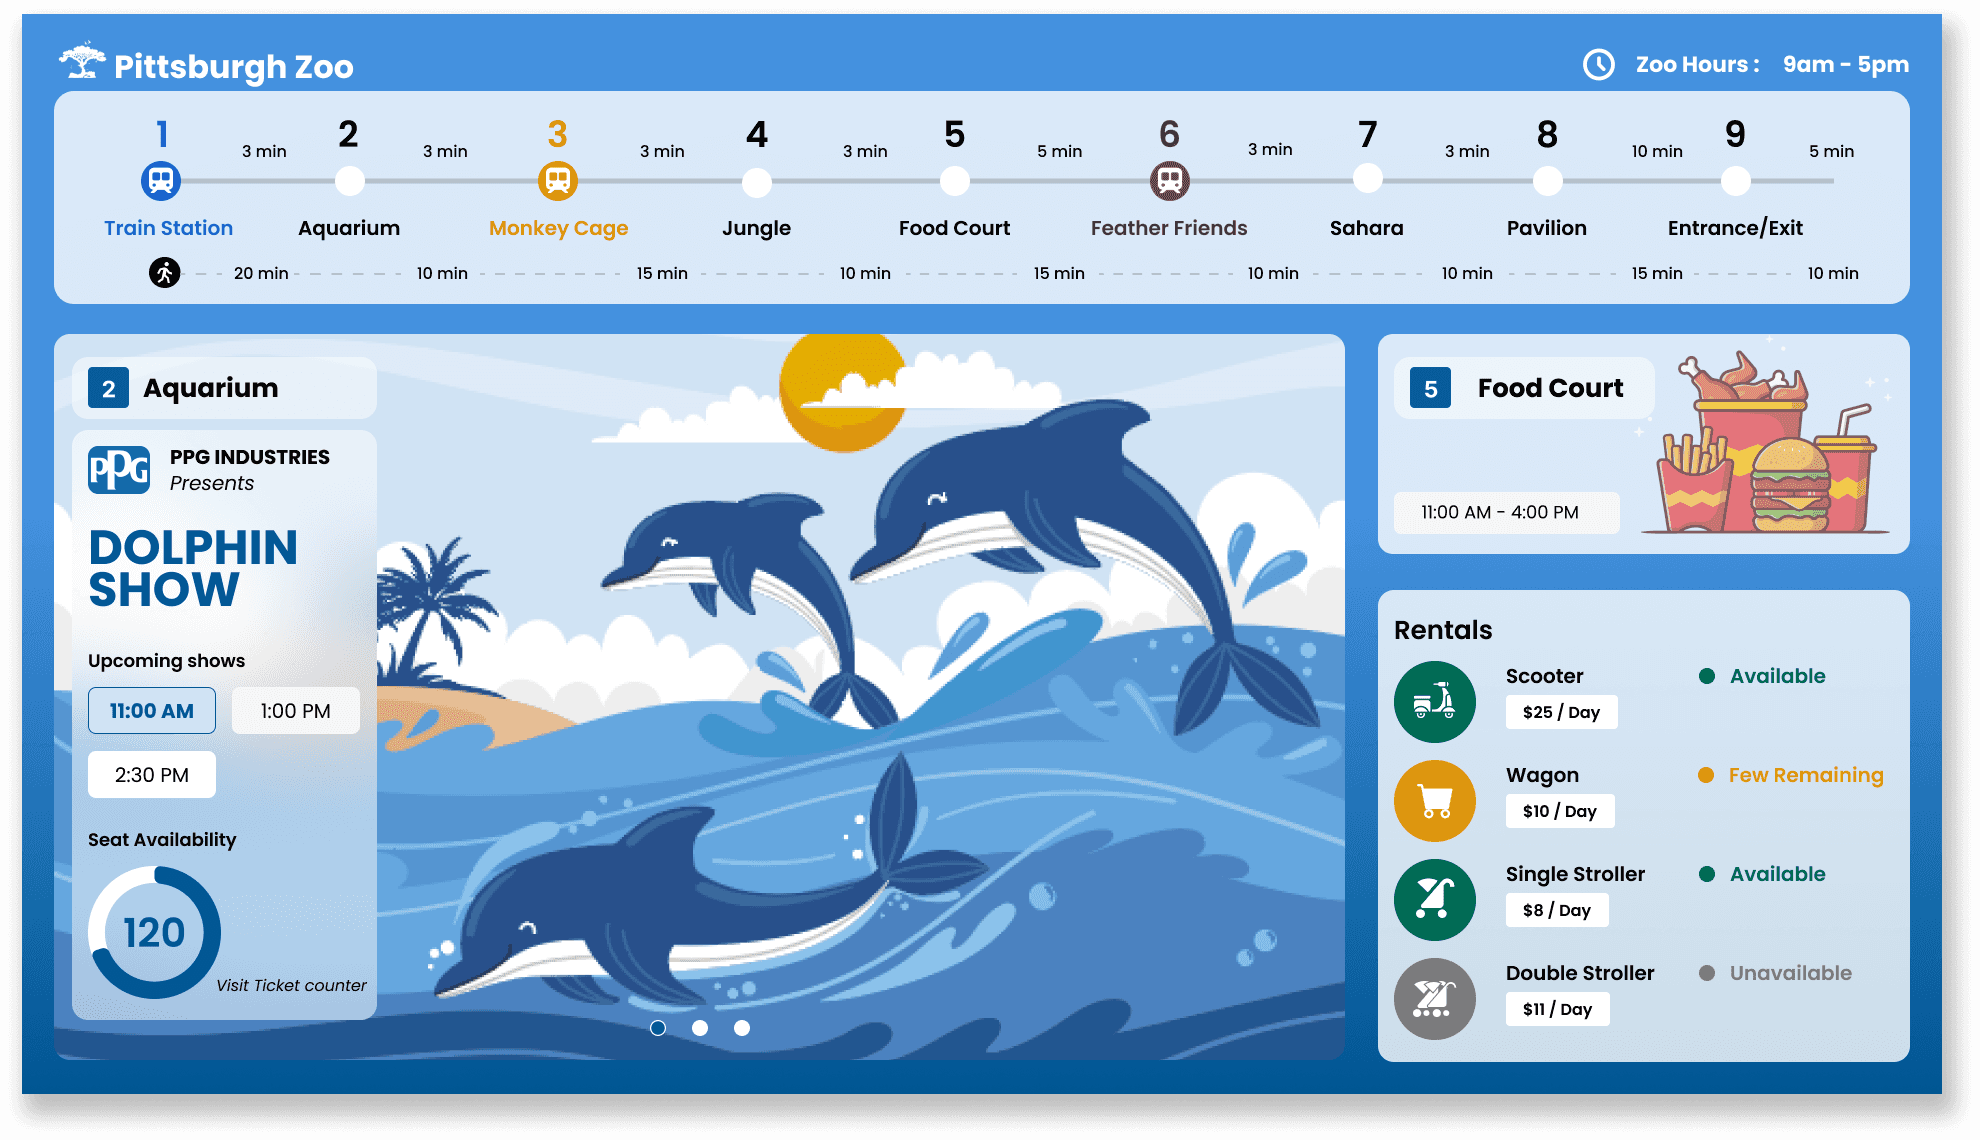This screenshot has width=1980, height=1140.
Task: Click the Pittsburgh Zoo title
Action: 234,67
